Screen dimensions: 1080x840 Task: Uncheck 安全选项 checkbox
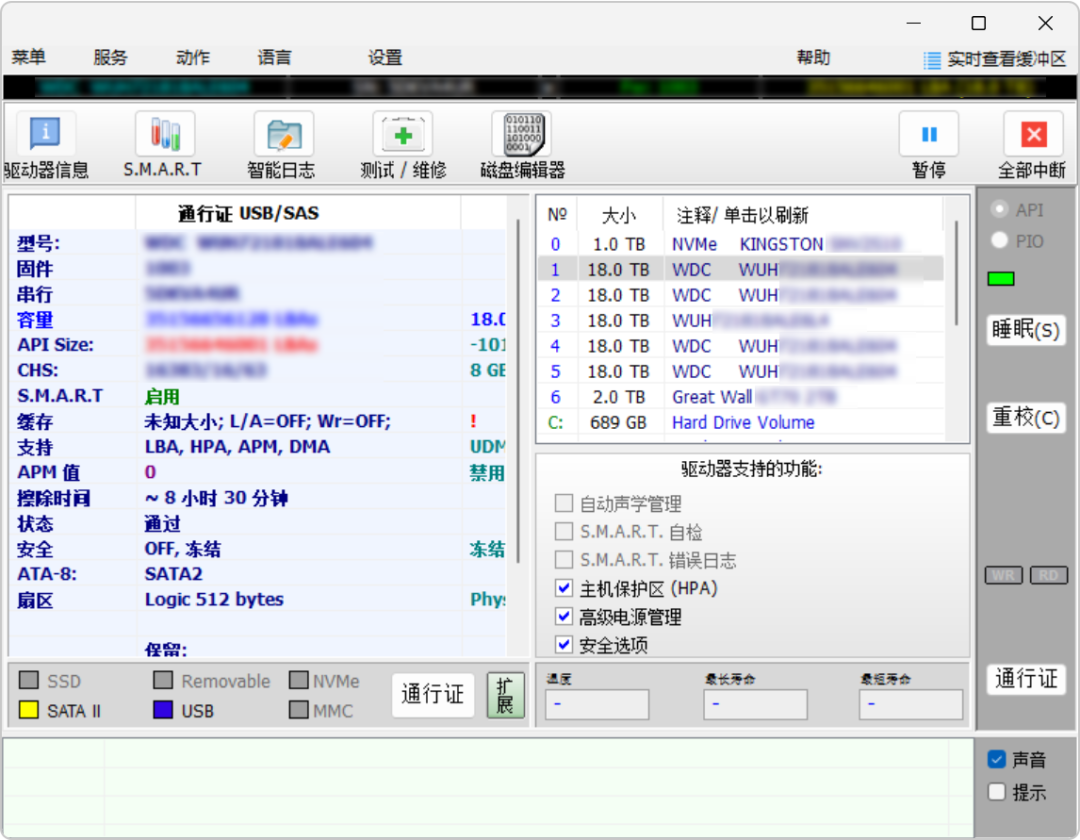pyautogui.click(x=563, y=644)
